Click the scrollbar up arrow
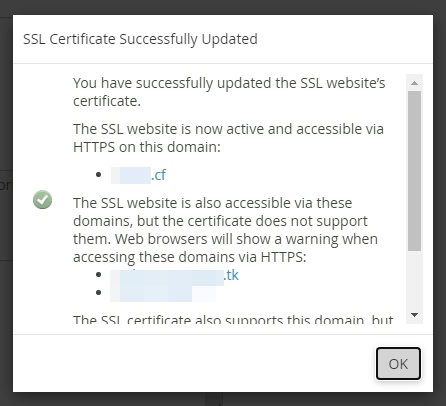Image resolution: width=446 pixels, height=406 pixels. coord(414,83)
